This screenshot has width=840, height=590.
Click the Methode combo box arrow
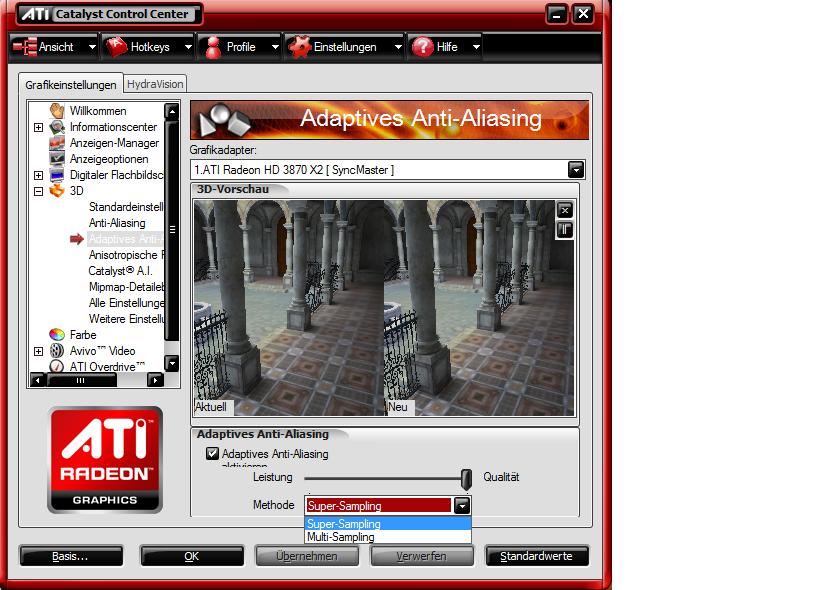(x=462, y=505)
